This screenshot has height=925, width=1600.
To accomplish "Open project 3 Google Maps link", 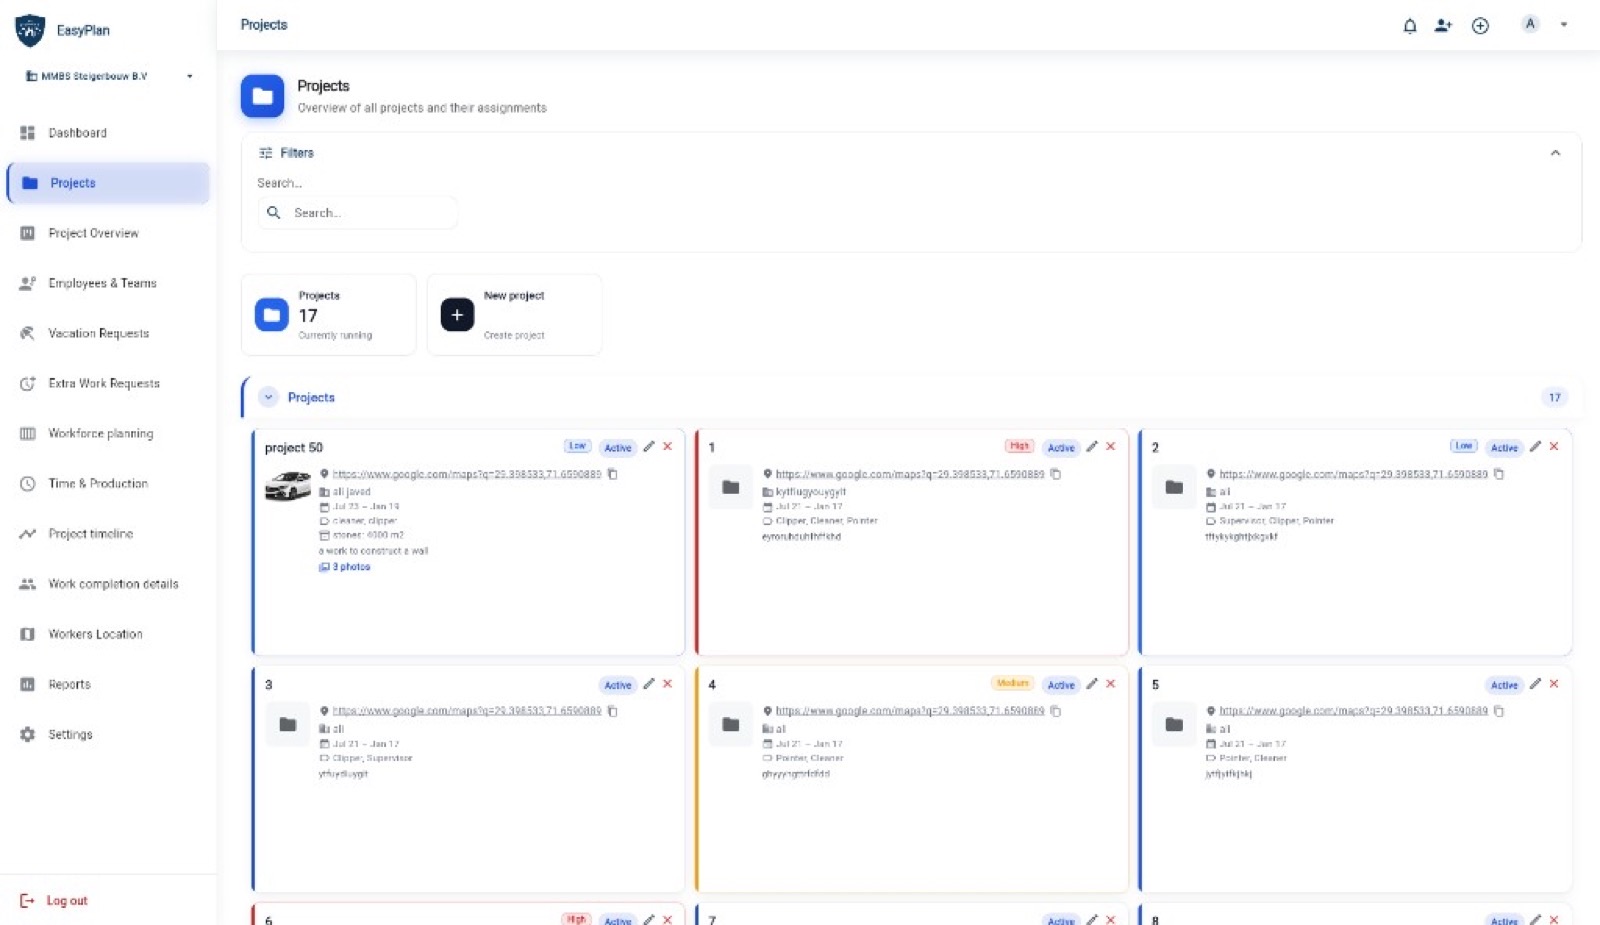I will (x=467, y=711).
